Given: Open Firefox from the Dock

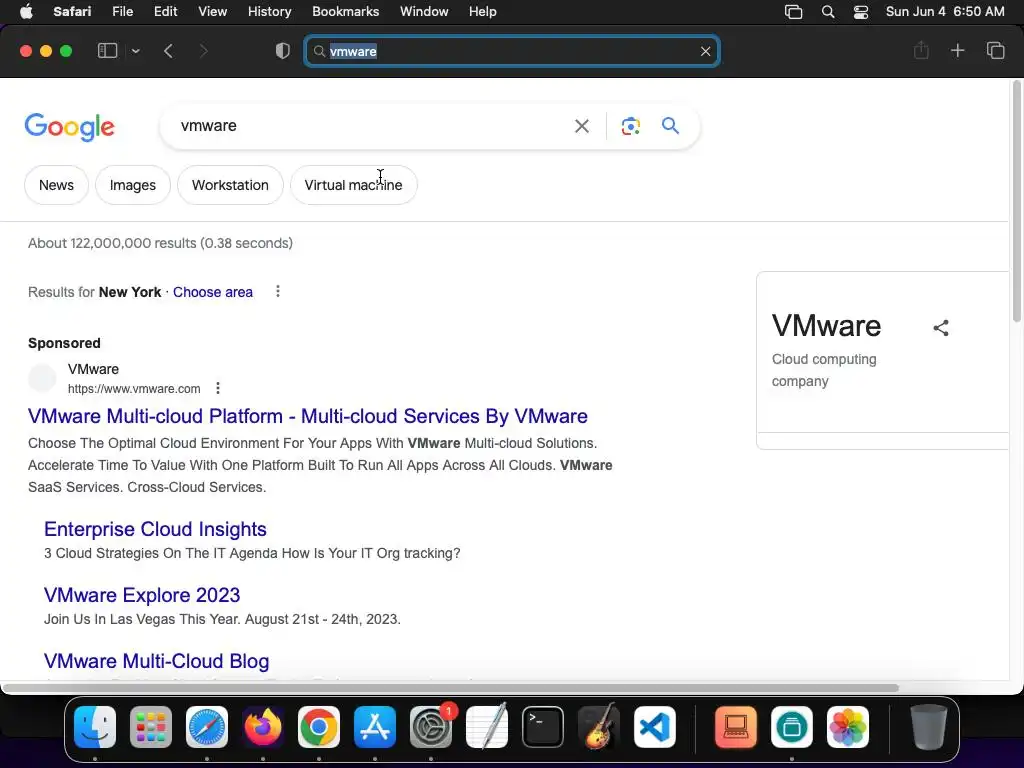Looking at the screenshot, I should pos(263,727).
